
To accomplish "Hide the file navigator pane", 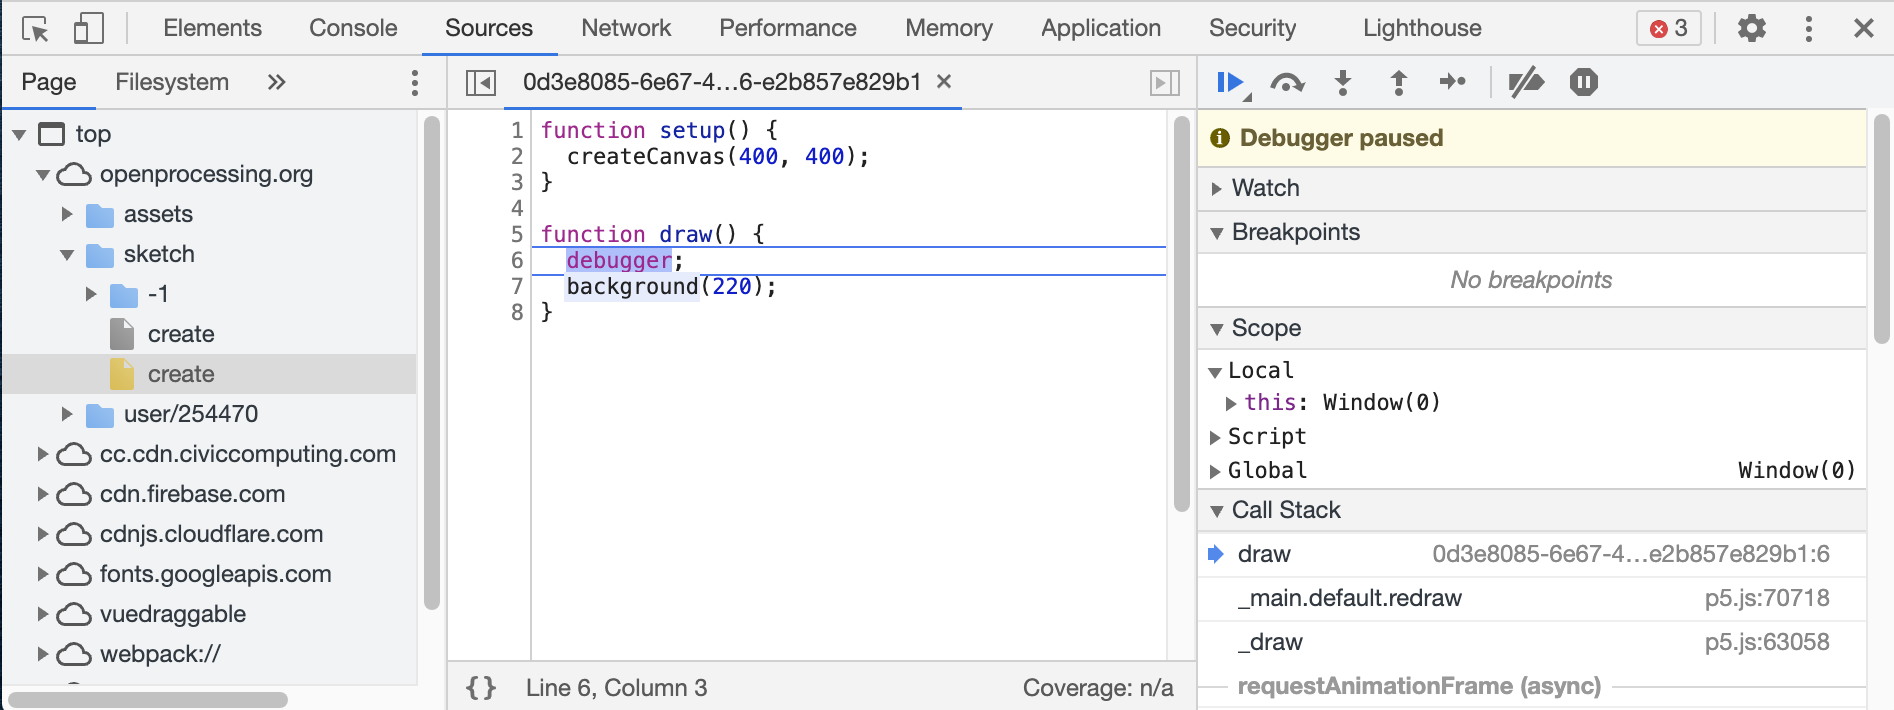I will pyautogui.click(x=481, y=82).
